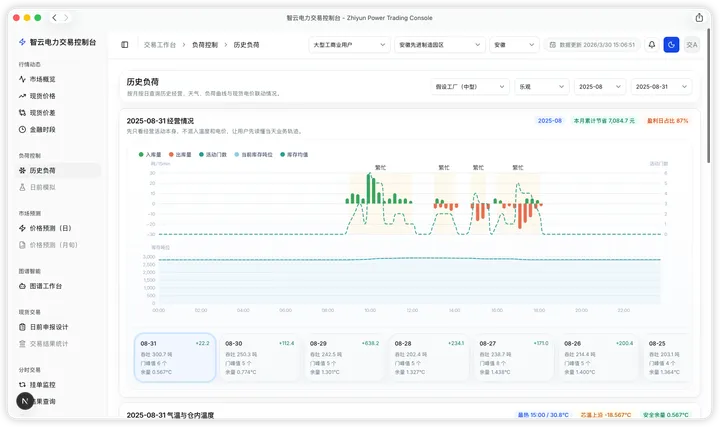Click the 历史负荷 sidebar icon
This screenshot has width=720, height=427.
pyautogui.click(x=22, y=170)
